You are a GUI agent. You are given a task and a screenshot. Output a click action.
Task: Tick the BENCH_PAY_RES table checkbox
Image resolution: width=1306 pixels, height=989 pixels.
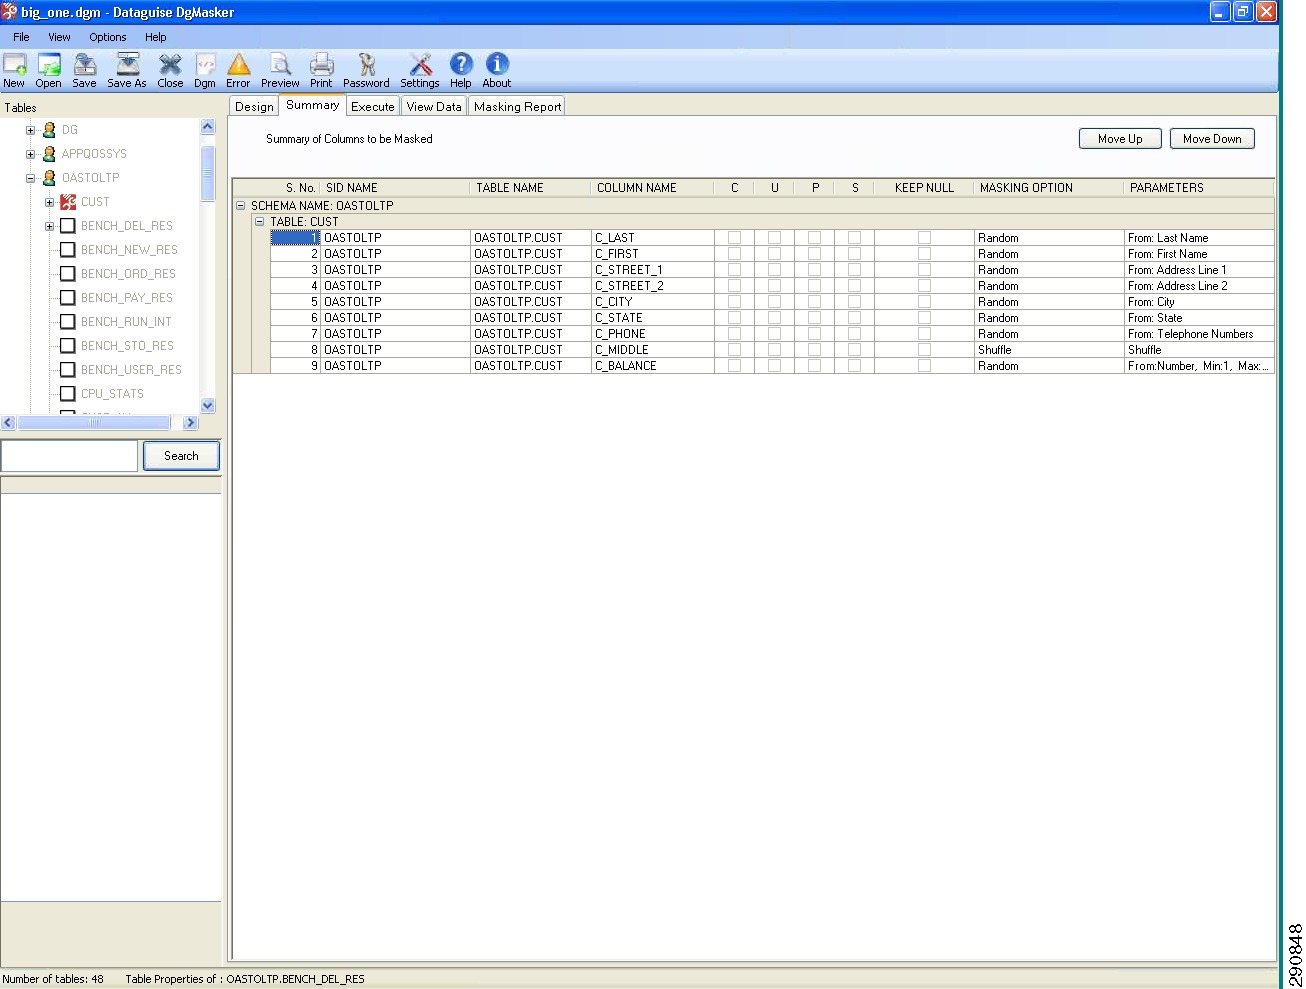(68, 298)
